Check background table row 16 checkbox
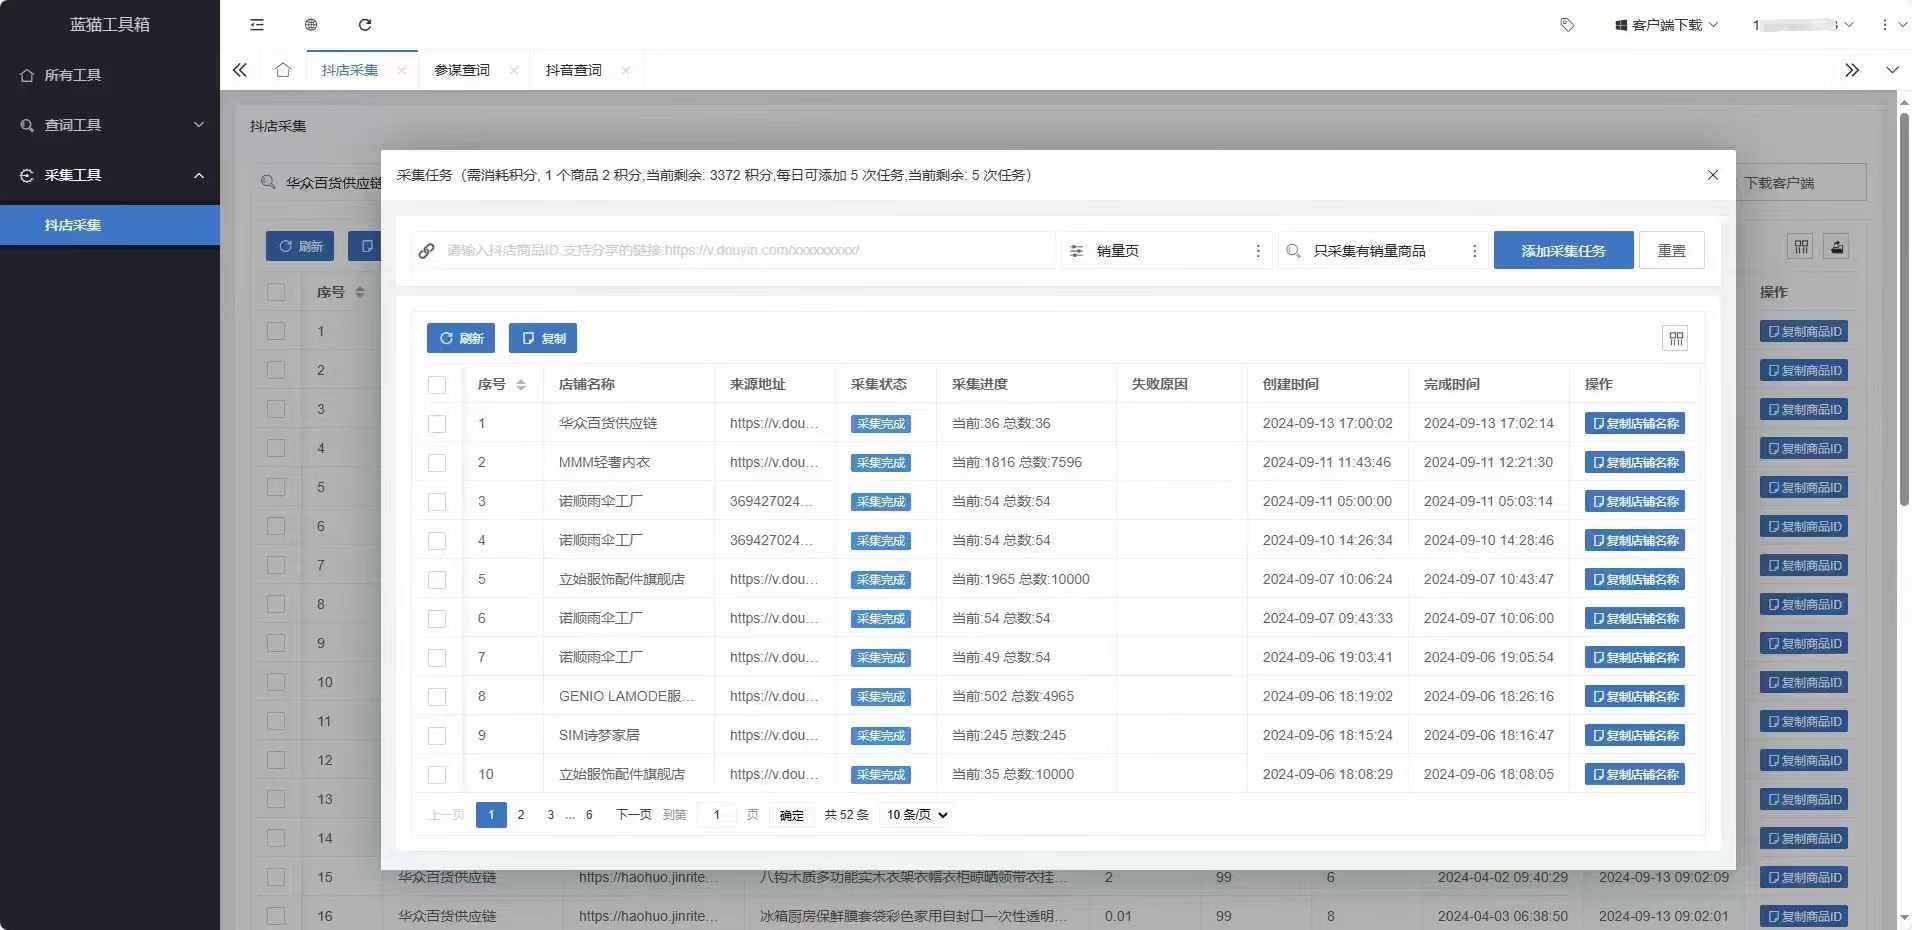1912x930 pixels. (x=276, y=916)
